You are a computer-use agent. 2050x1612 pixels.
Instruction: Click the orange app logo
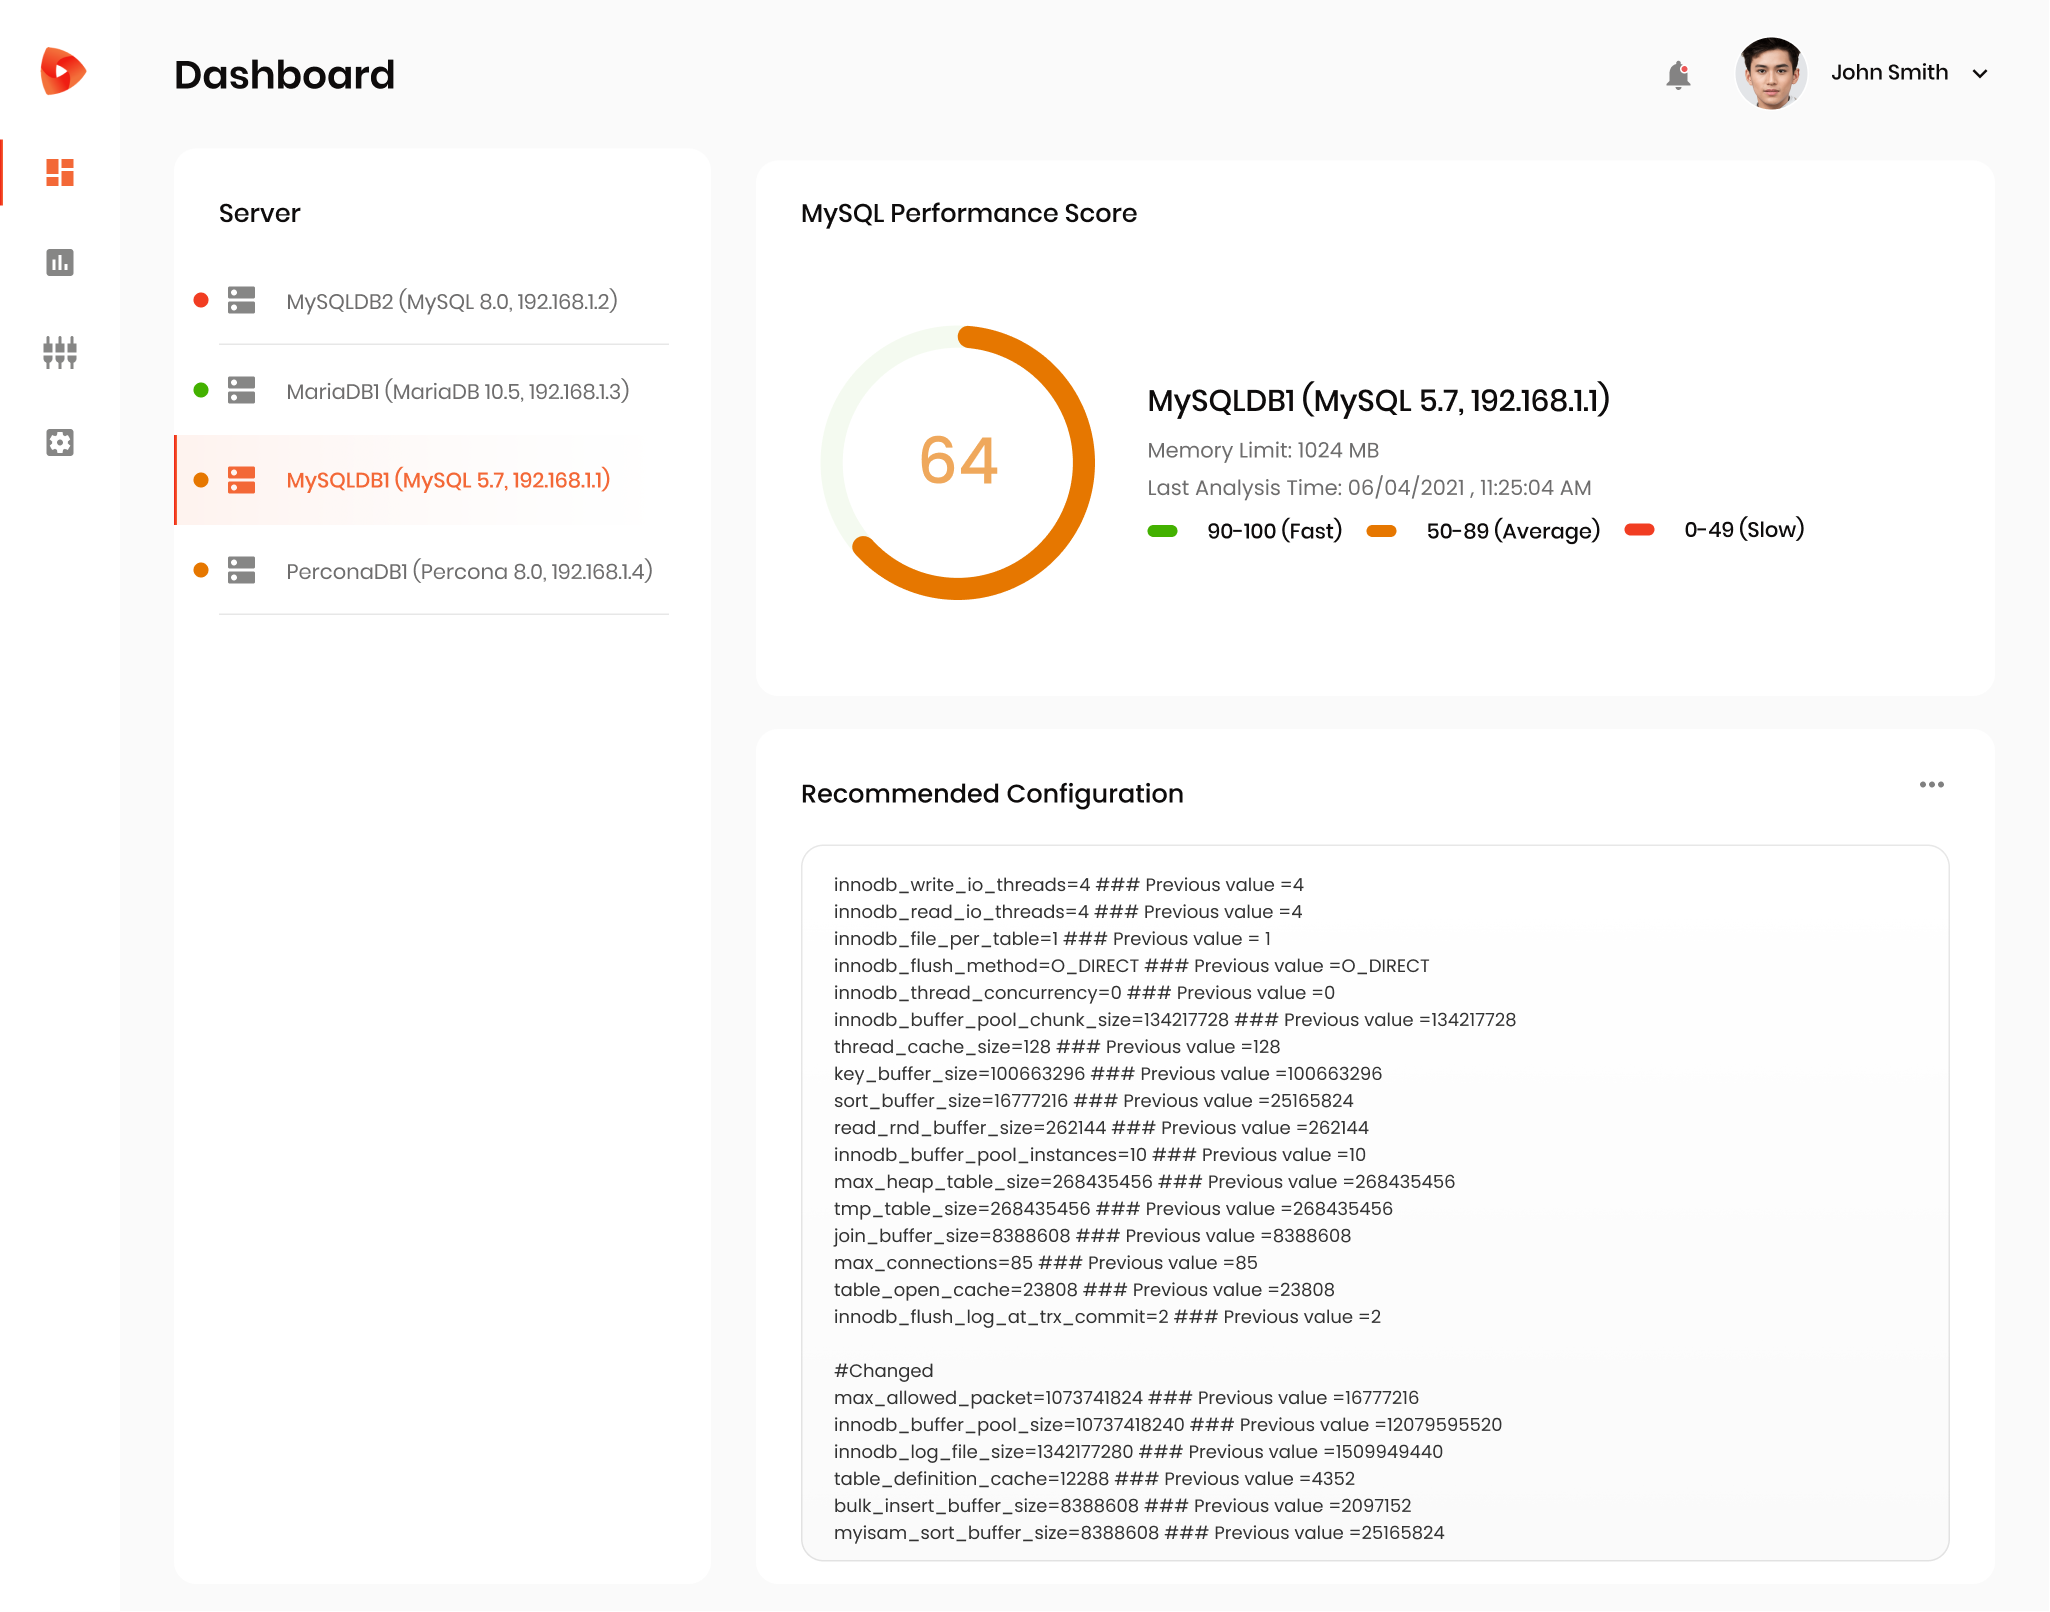tap(63, 72)
